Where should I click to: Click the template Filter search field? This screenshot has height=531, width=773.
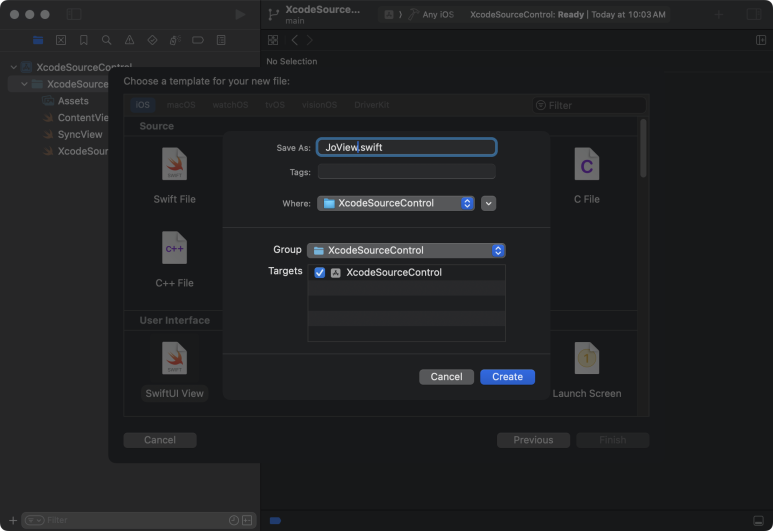[x=589, y=106]
